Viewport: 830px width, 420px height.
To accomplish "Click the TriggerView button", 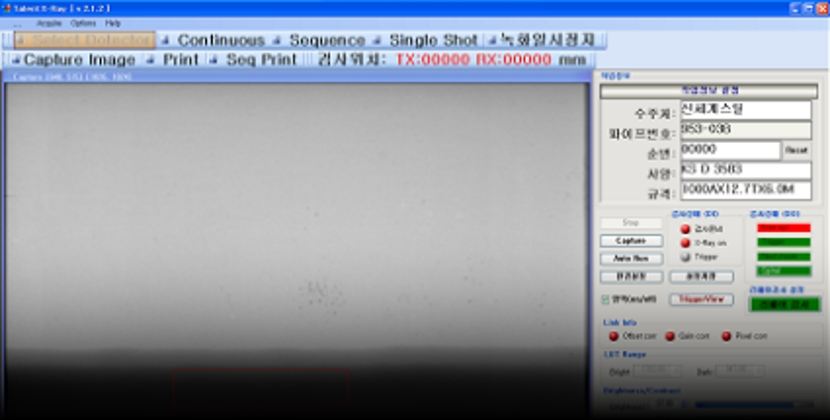I will click(x=700, y=299).
